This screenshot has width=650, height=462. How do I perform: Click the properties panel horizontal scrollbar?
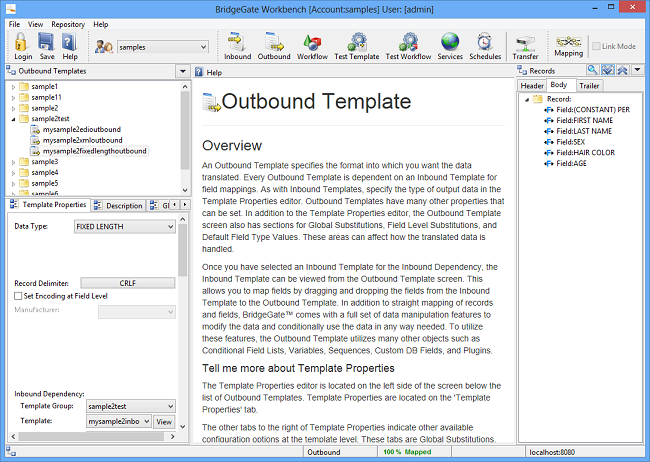(91, 437)
